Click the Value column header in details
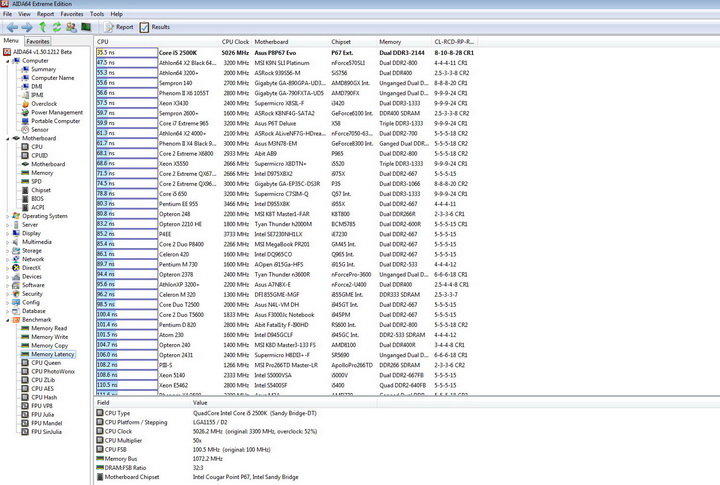 tap(284, 403)
